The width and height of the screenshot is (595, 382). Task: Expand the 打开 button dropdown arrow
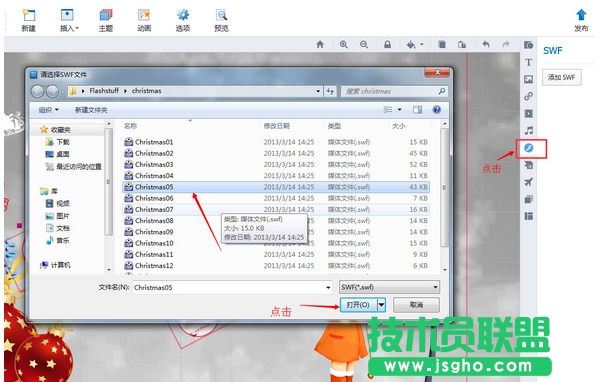pyautogui.click(x=381, y=305)
